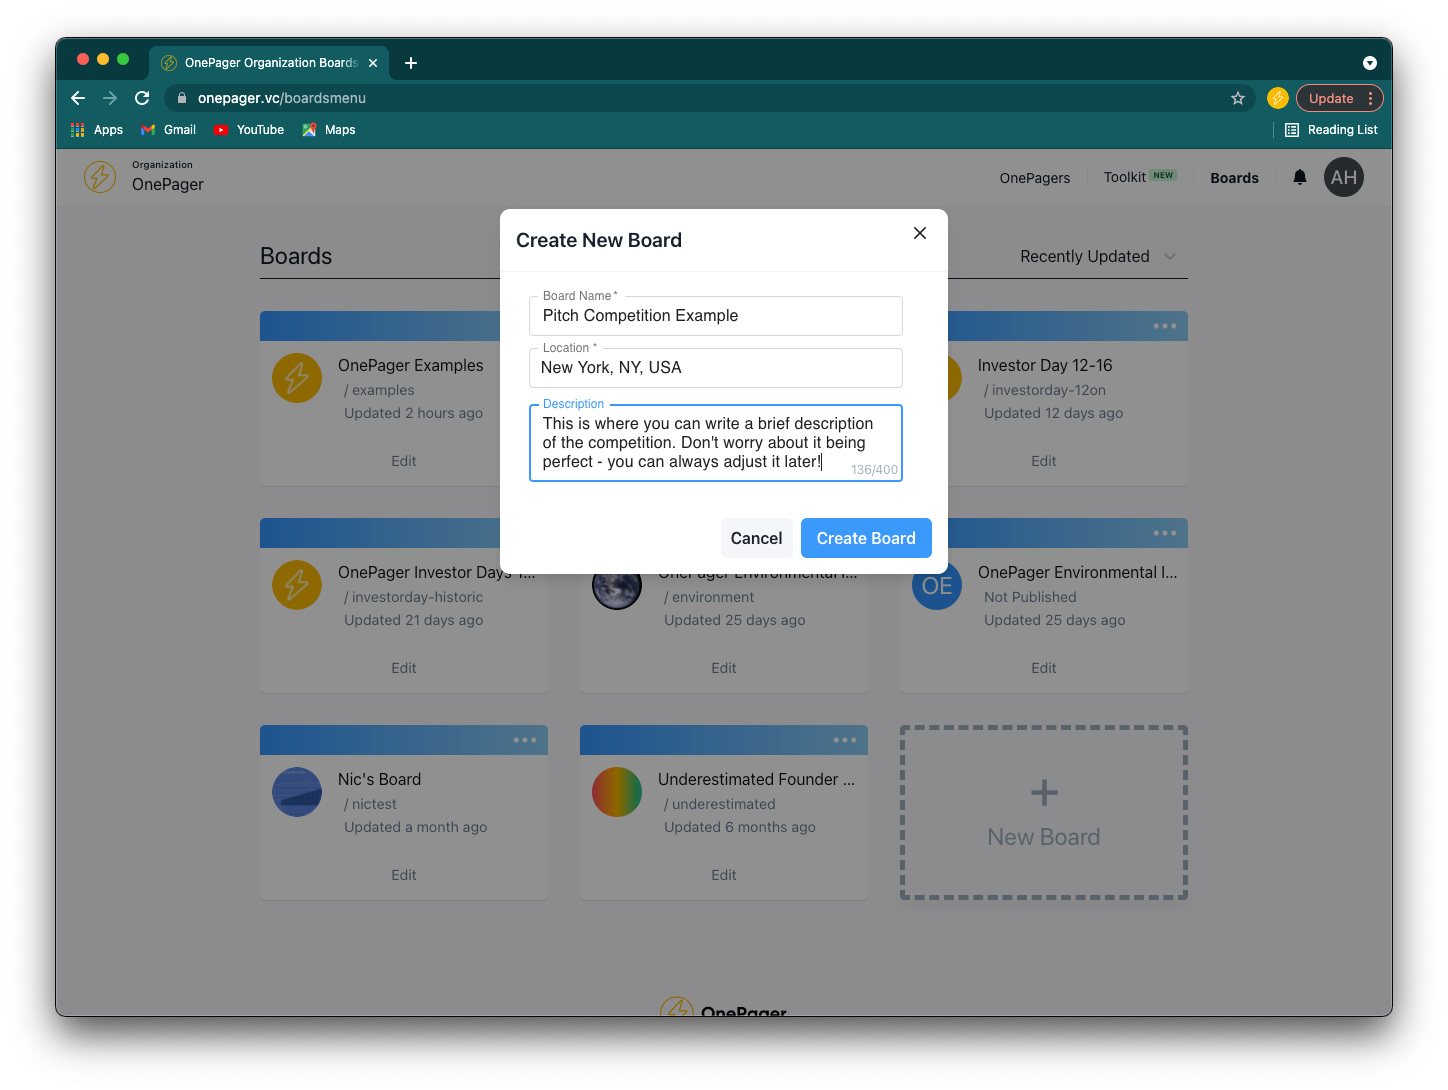
Task: Open the earth image thumbnail for environment board
Action: (617, 590)
